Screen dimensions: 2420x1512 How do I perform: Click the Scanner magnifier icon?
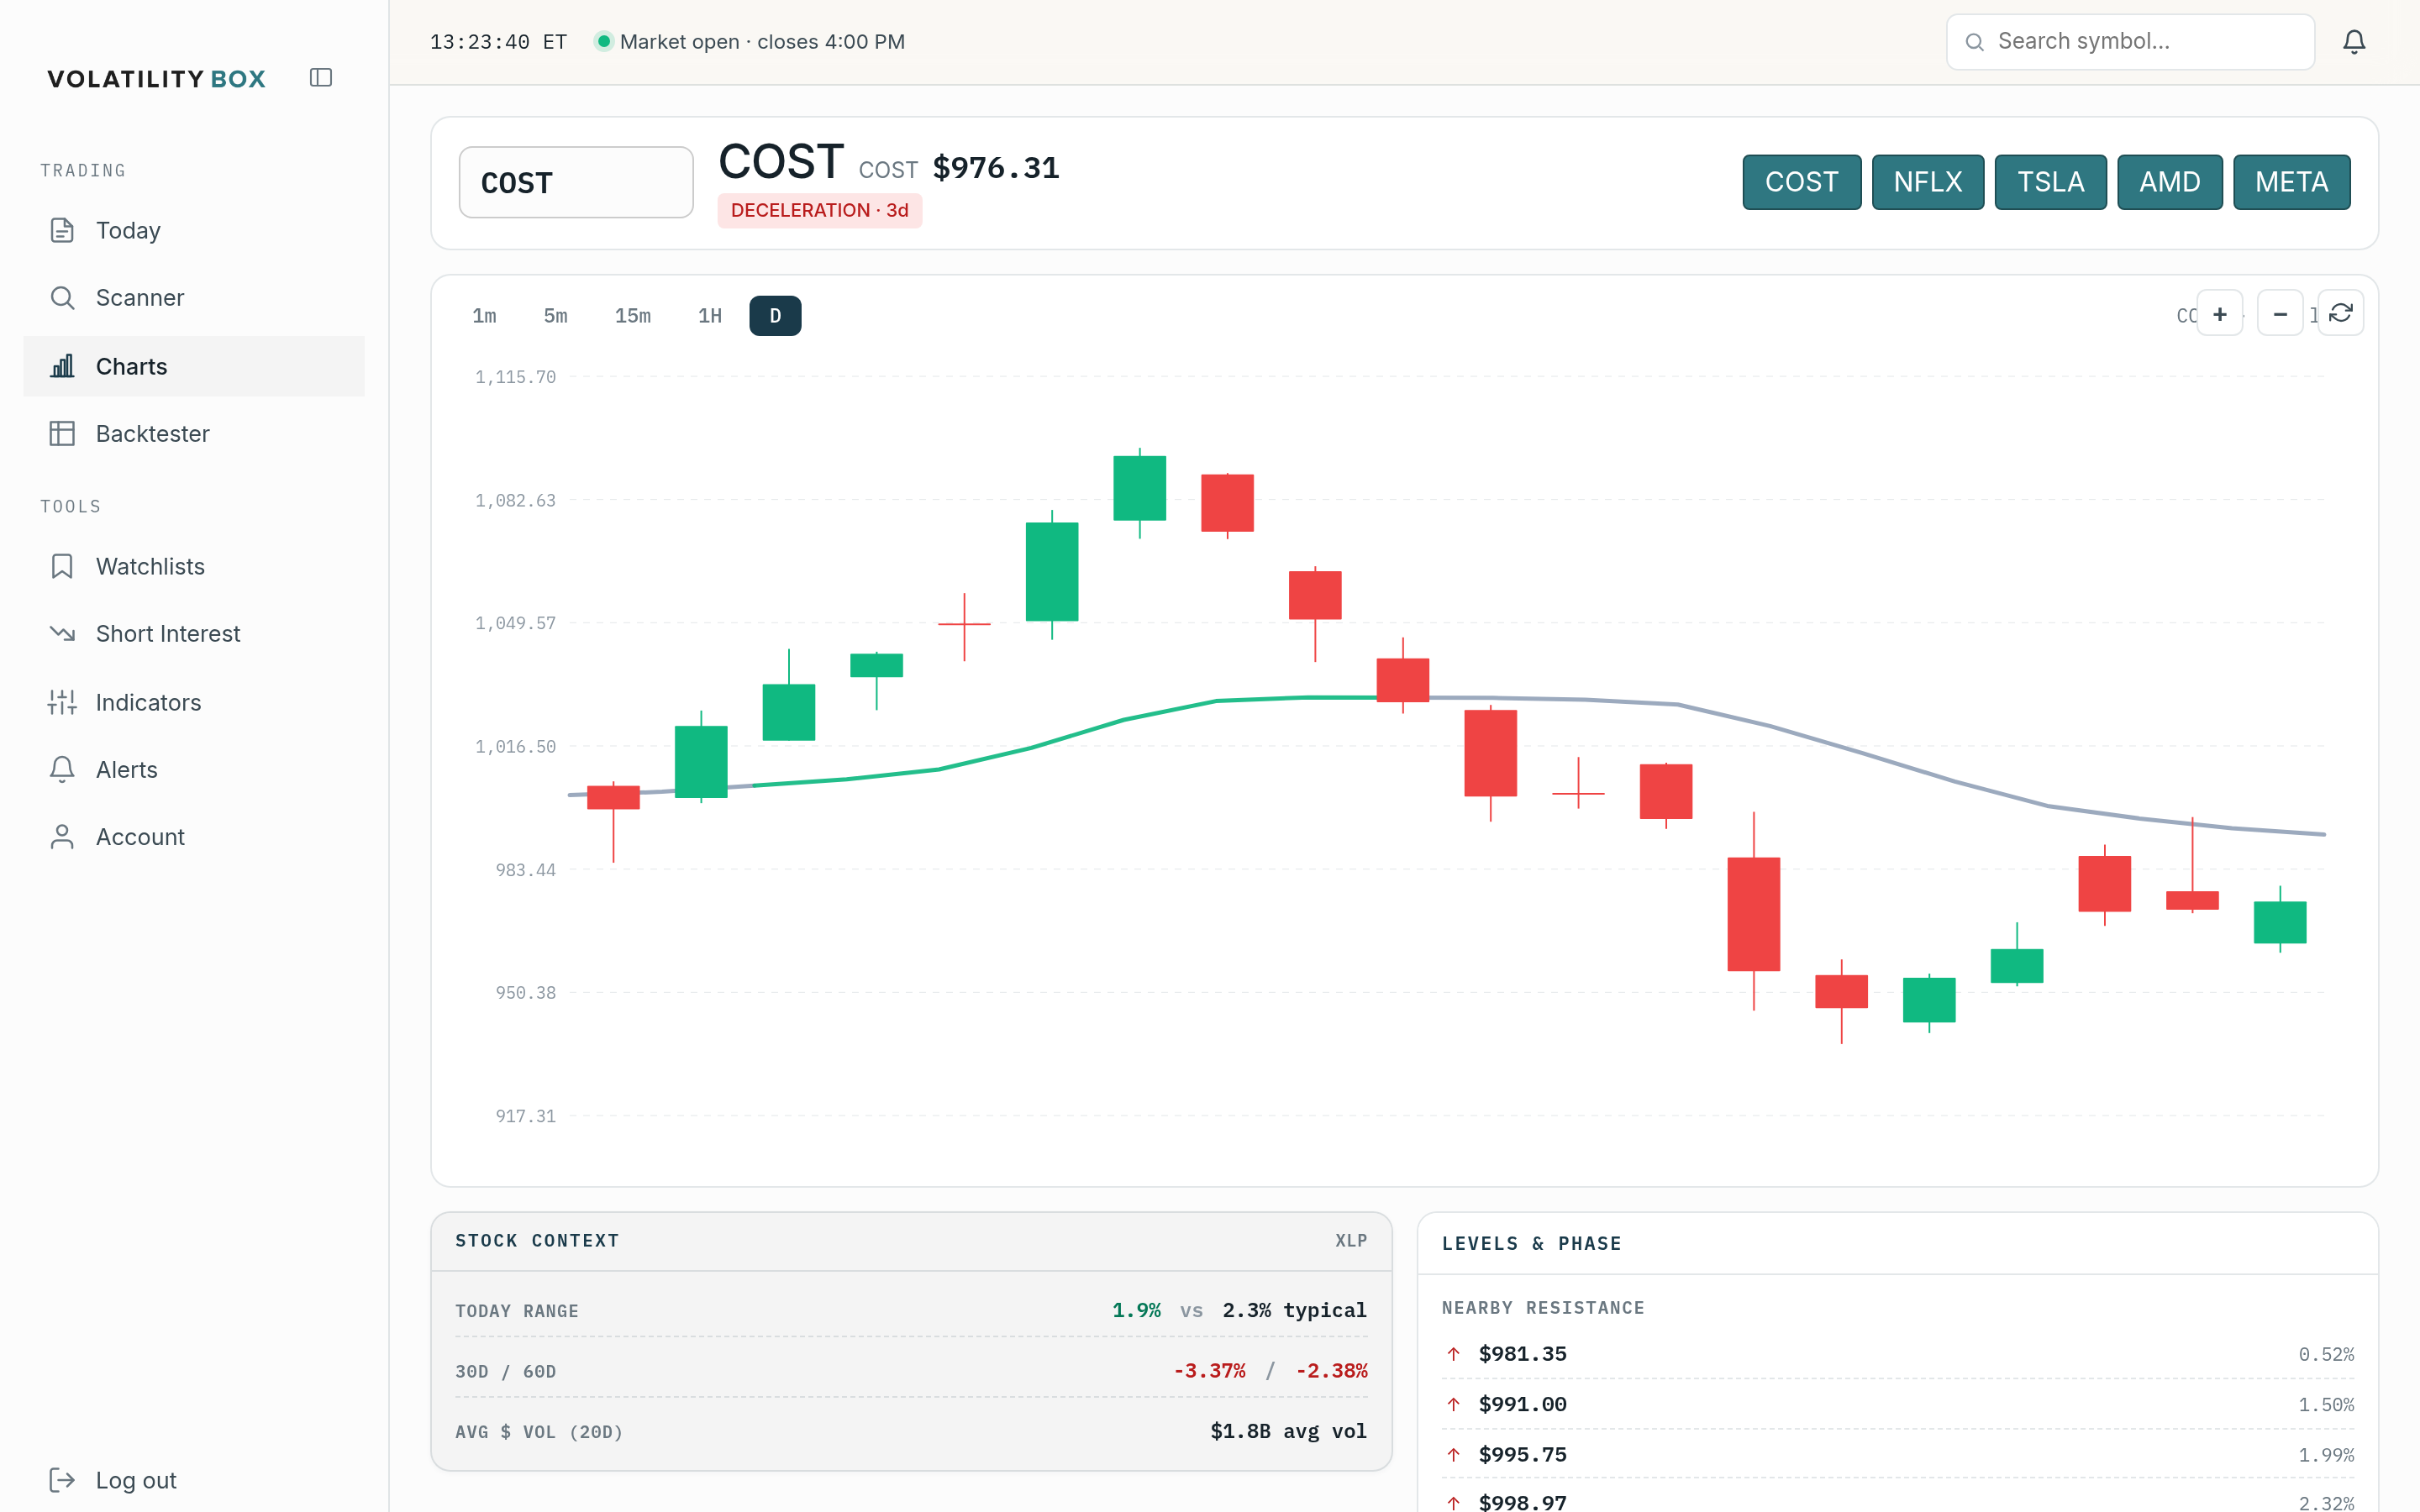coord(62,298)
